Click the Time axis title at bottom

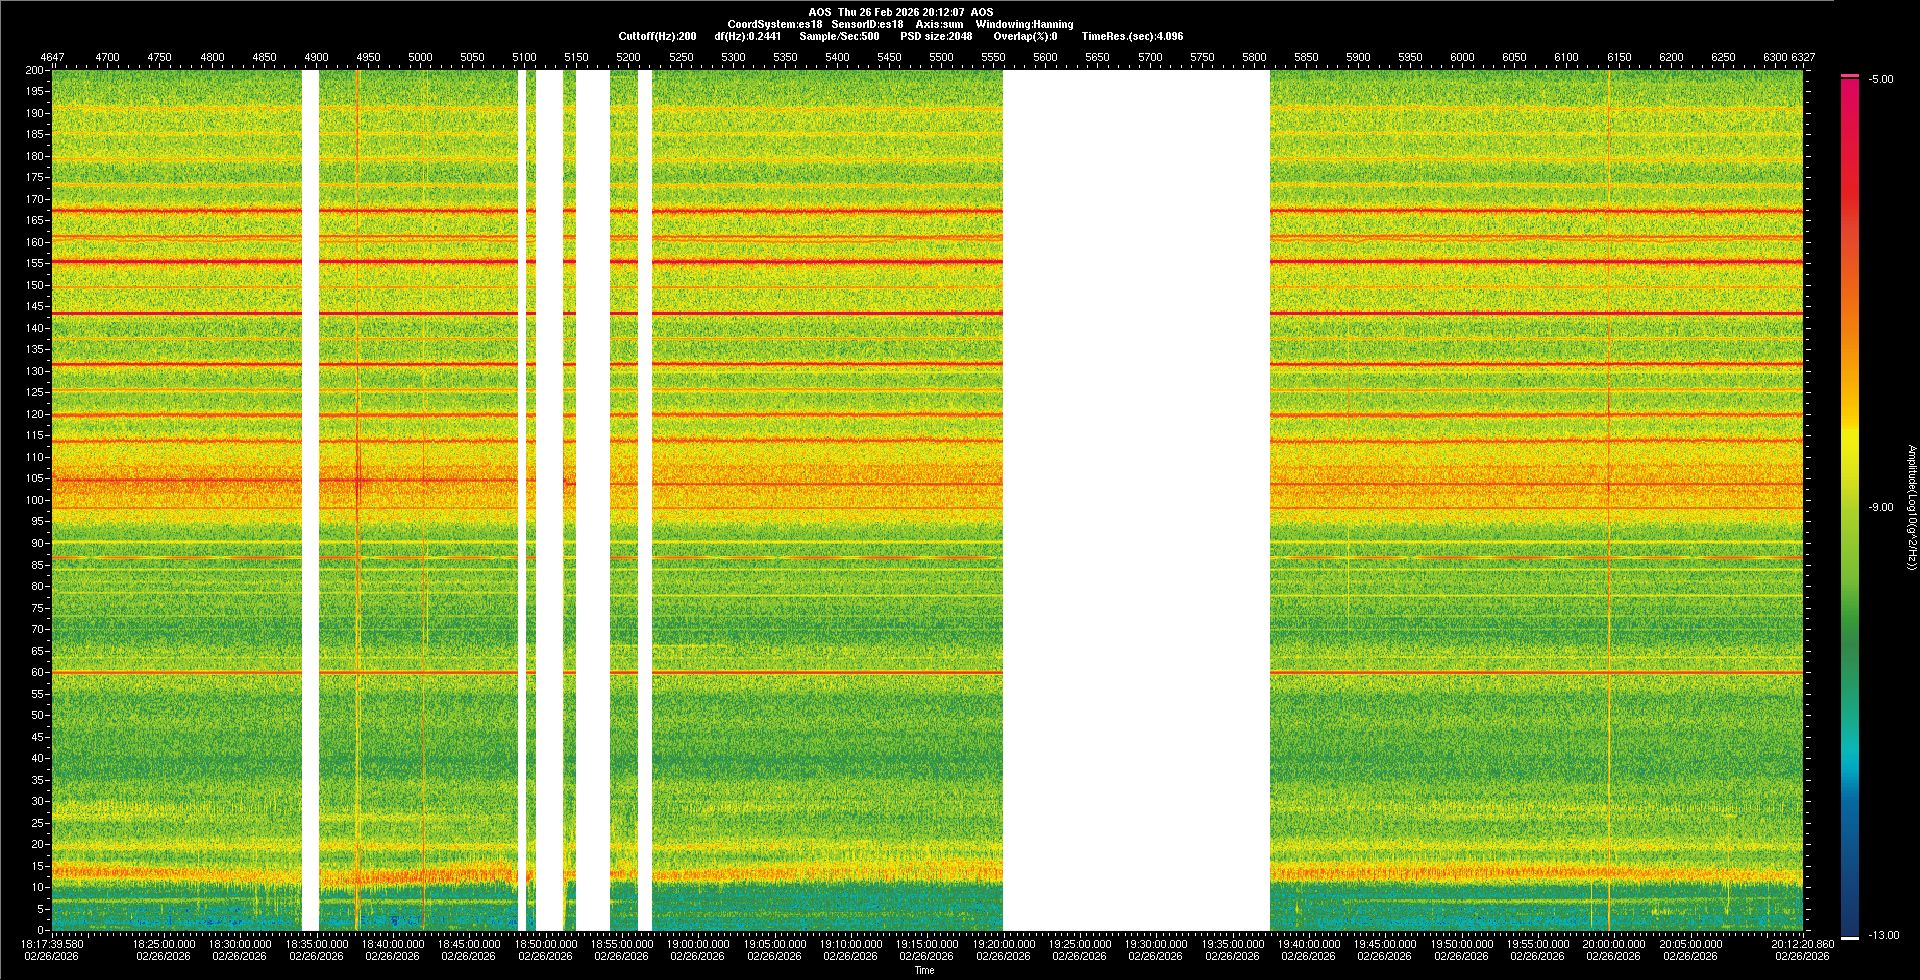(x=924, y=970)
